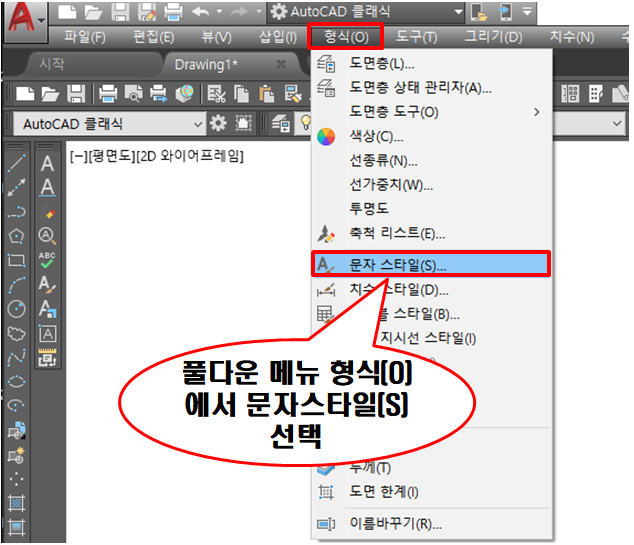Select the Polyline tool
The height and width of the screenshot is (545, 634).
(x=16, y=212)
